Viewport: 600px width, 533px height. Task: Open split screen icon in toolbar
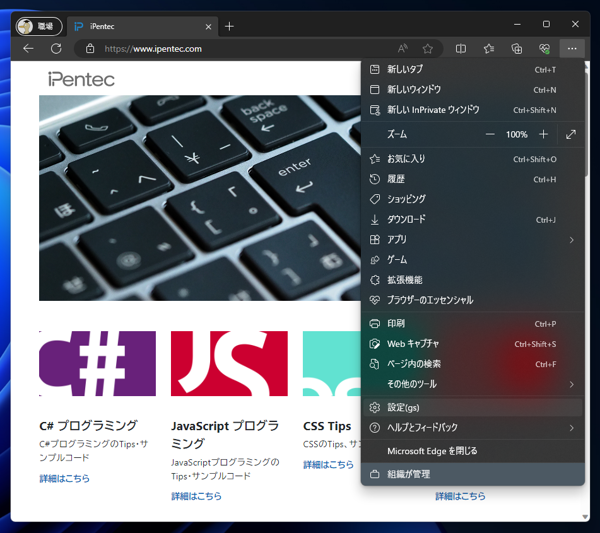(461, 49)
